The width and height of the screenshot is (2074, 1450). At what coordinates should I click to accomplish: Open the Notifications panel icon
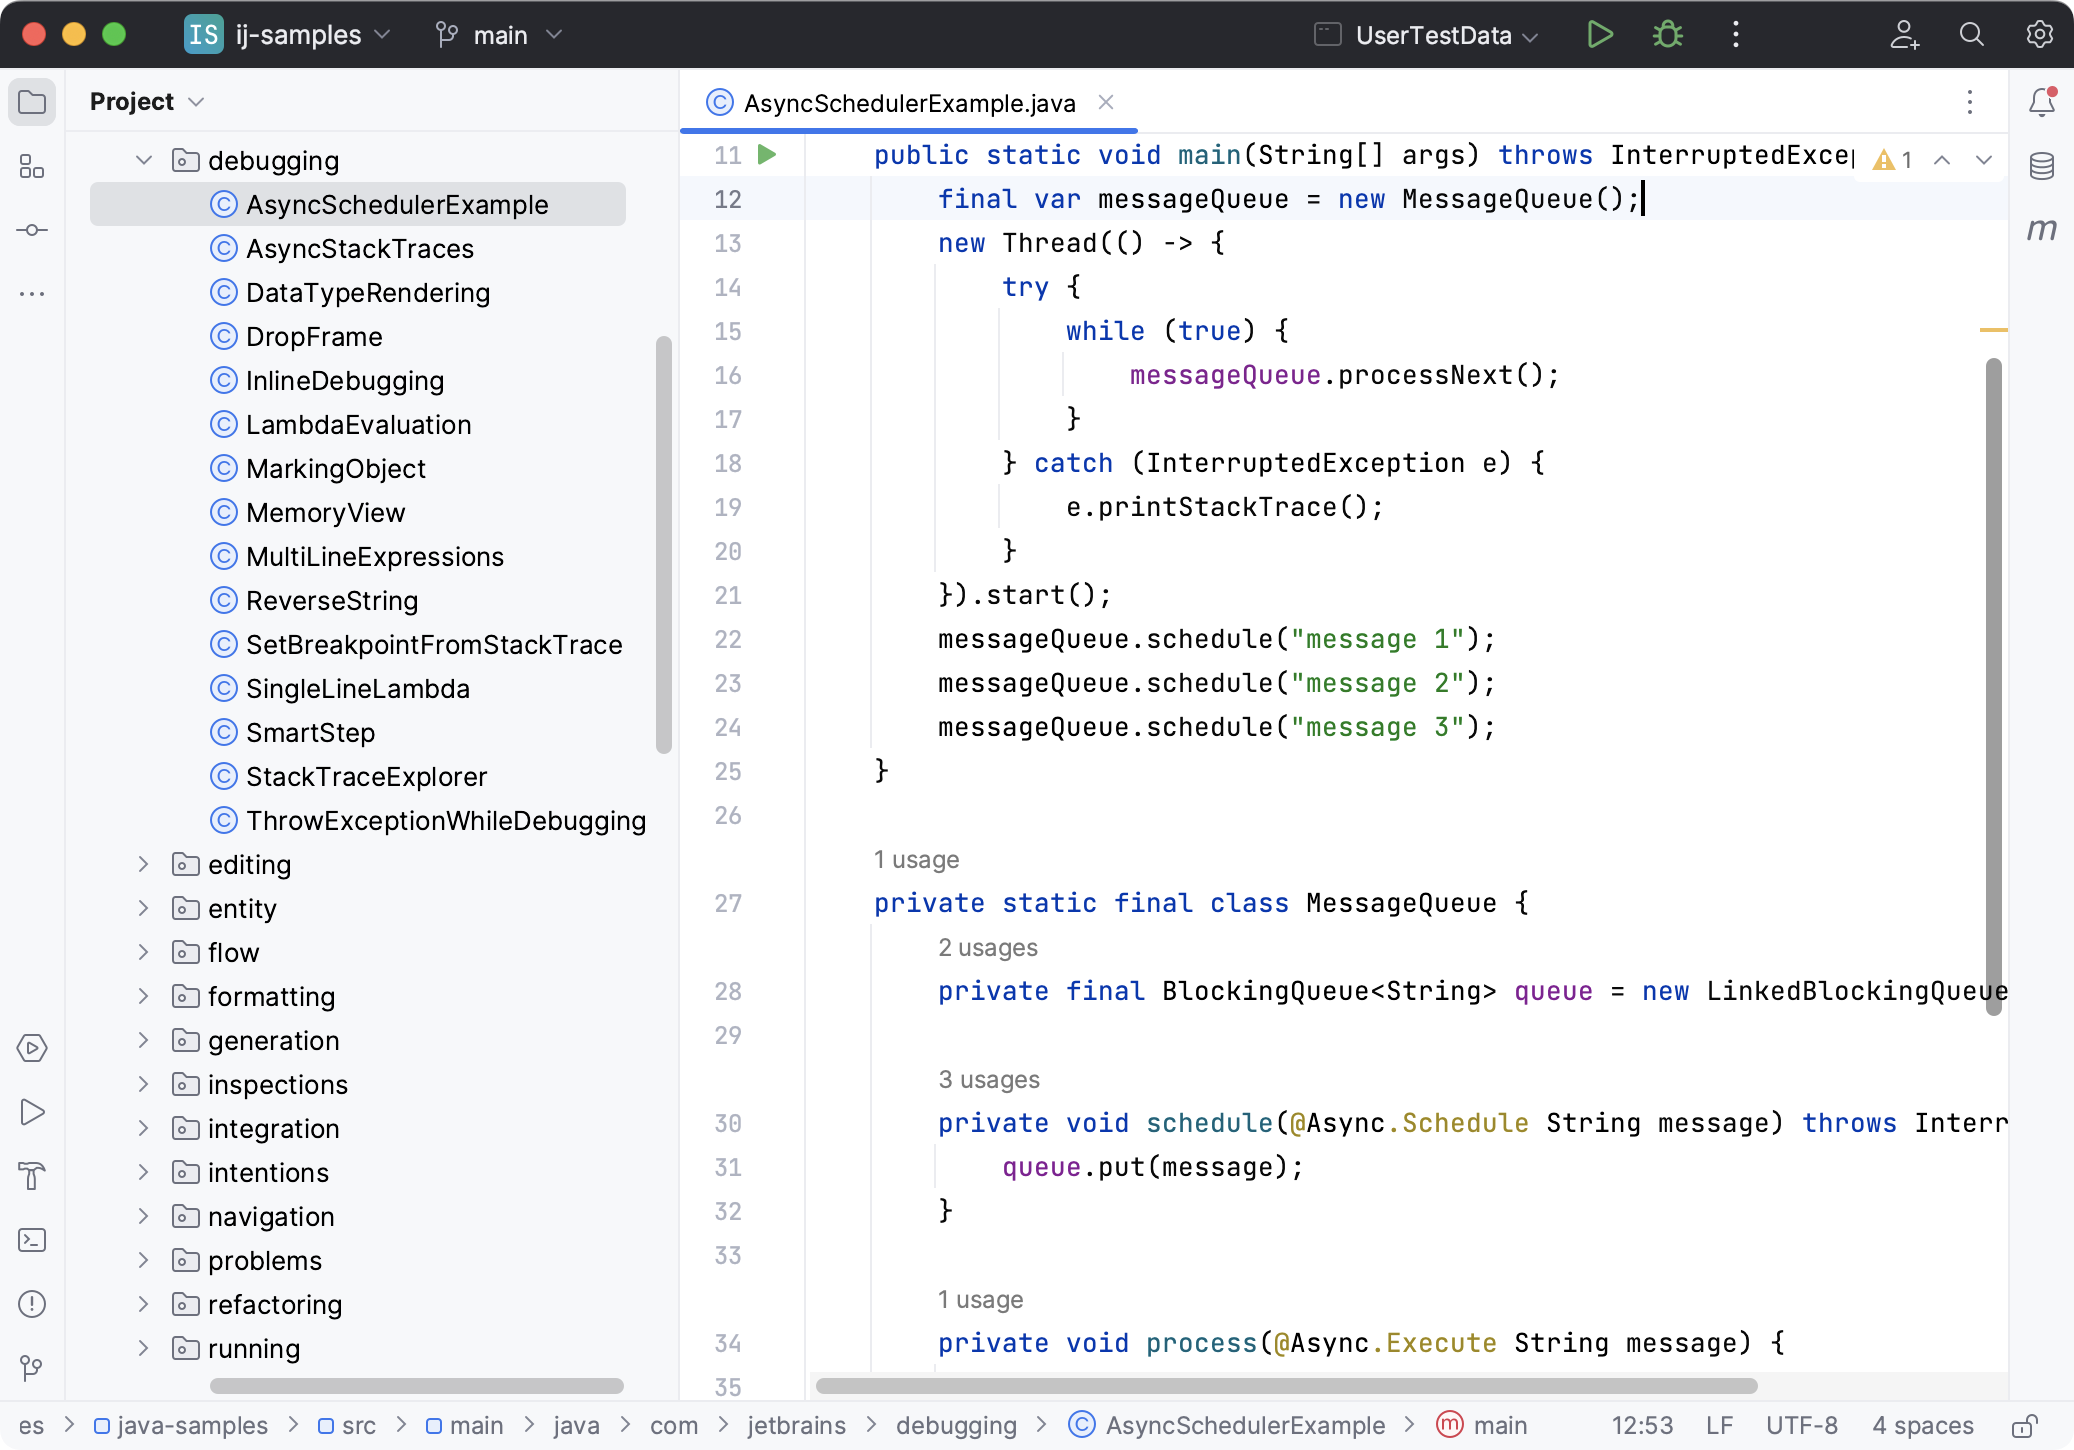[2041, 101]
